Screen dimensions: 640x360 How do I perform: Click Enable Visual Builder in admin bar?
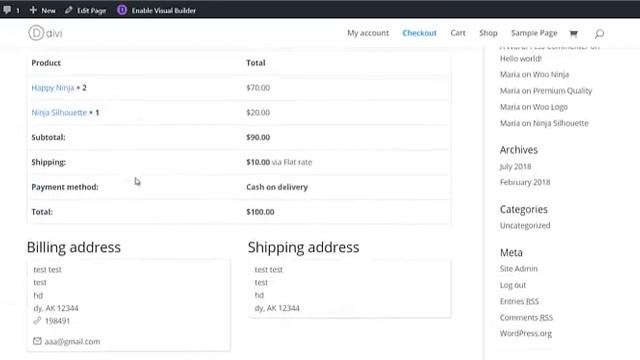(163, 11)
